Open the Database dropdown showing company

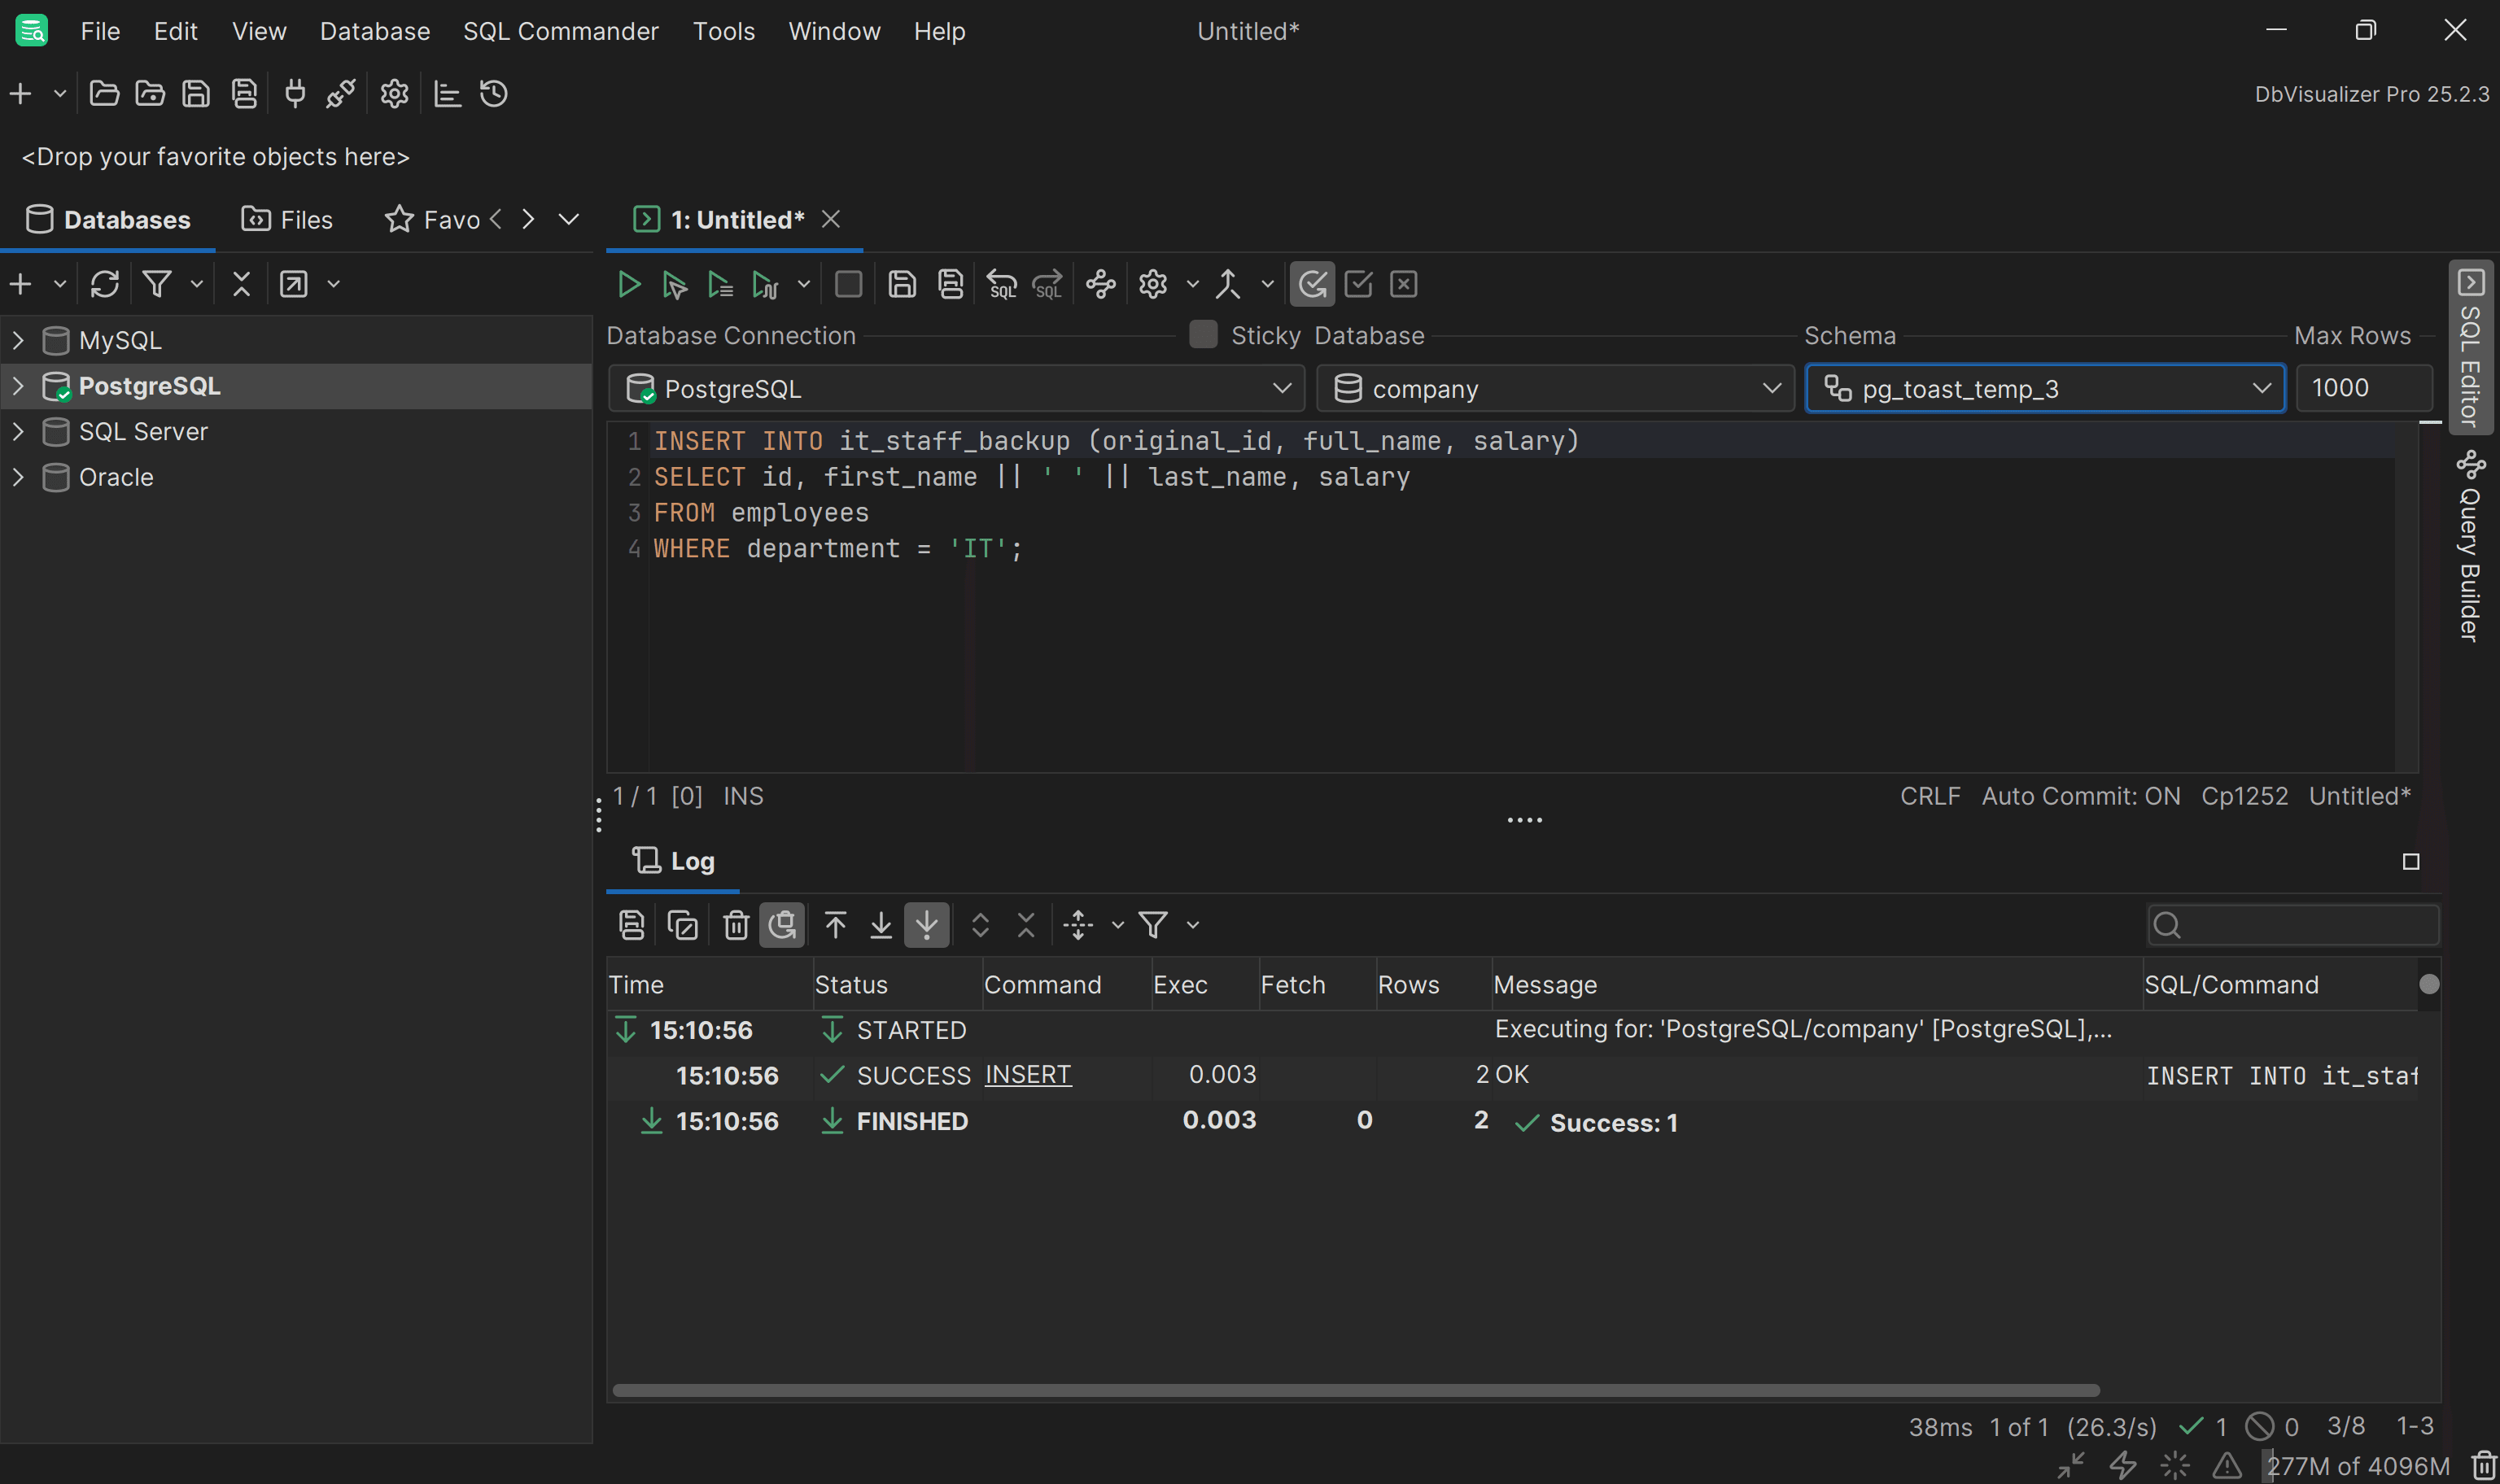(x=1556, y=389)
